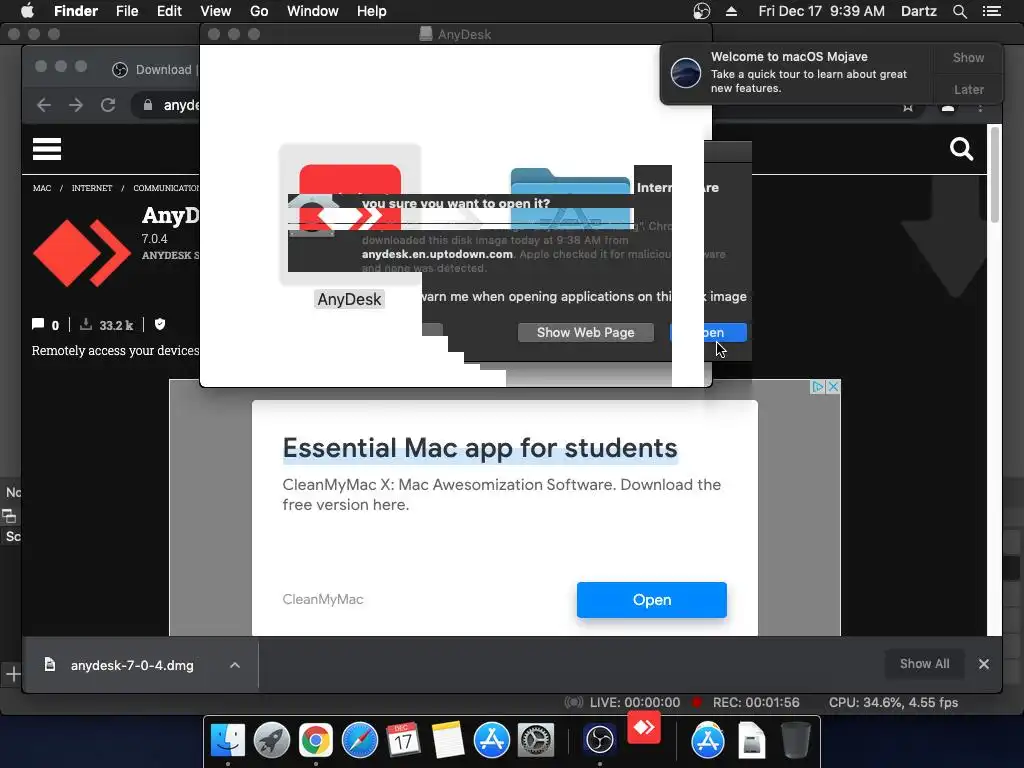1024x768 pixels.
Task: Click the COMMUNICATION breadcrumb link
Action: click(x=167, y=188)
